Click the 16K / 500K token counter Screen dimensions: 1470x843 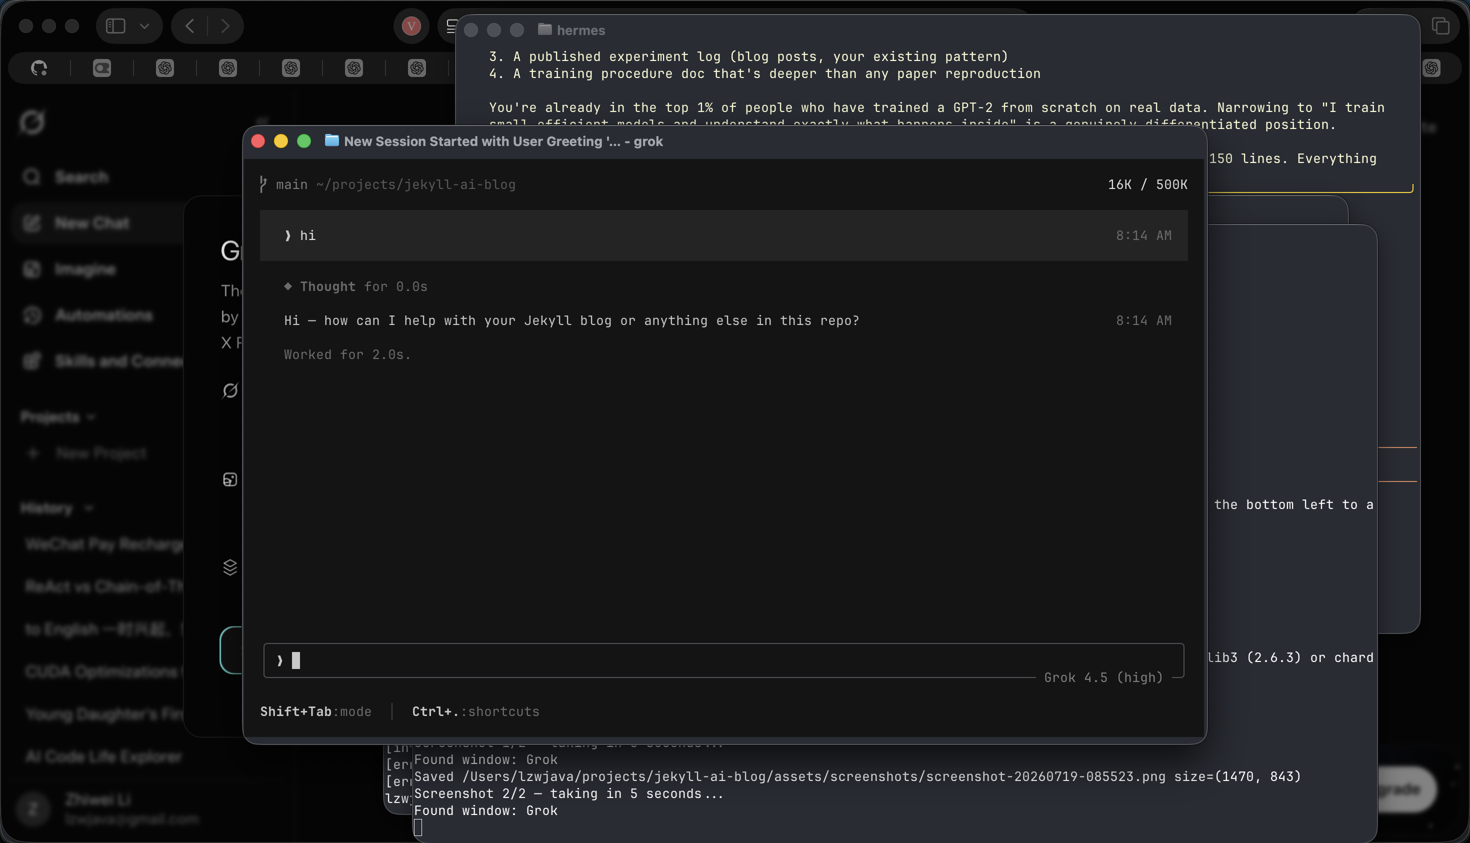click(x=1148, y=185)
